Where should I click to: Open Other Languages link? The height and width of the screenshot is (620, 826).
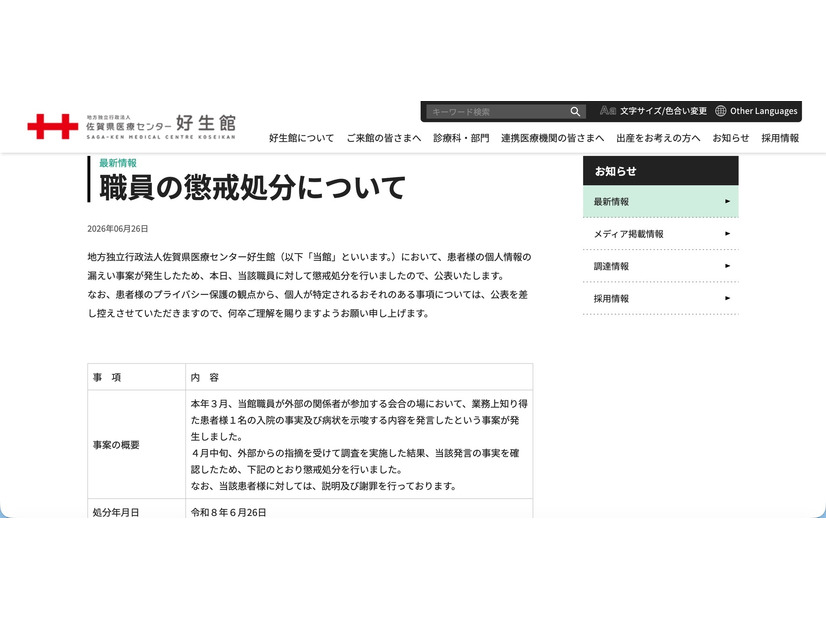click(x=763, y=111)
